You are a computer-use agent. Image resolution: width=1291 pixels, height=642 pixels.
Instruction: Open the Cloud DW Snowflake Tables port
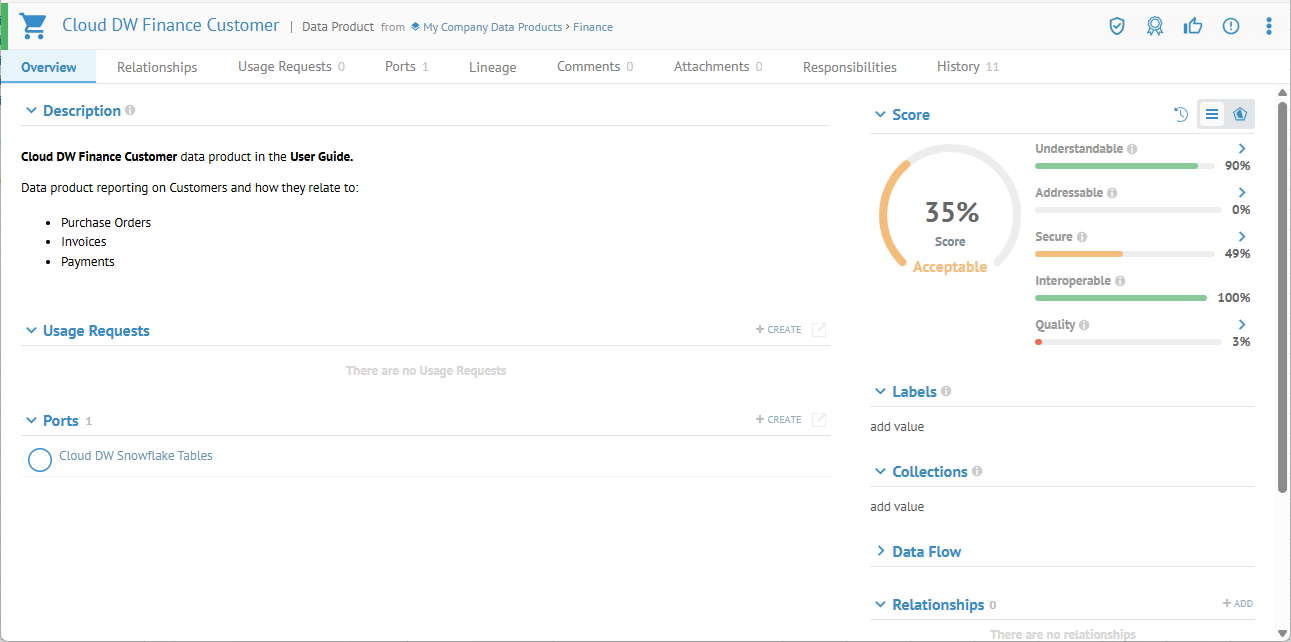[x=135, y=456]
